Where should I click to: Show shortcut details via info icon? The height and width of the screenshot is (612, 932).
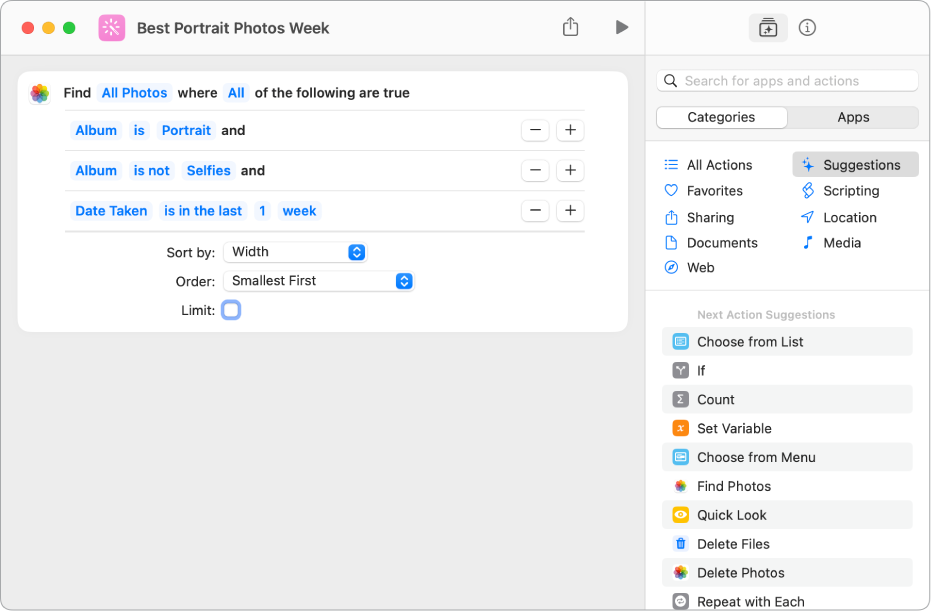(x=808, y=28)
